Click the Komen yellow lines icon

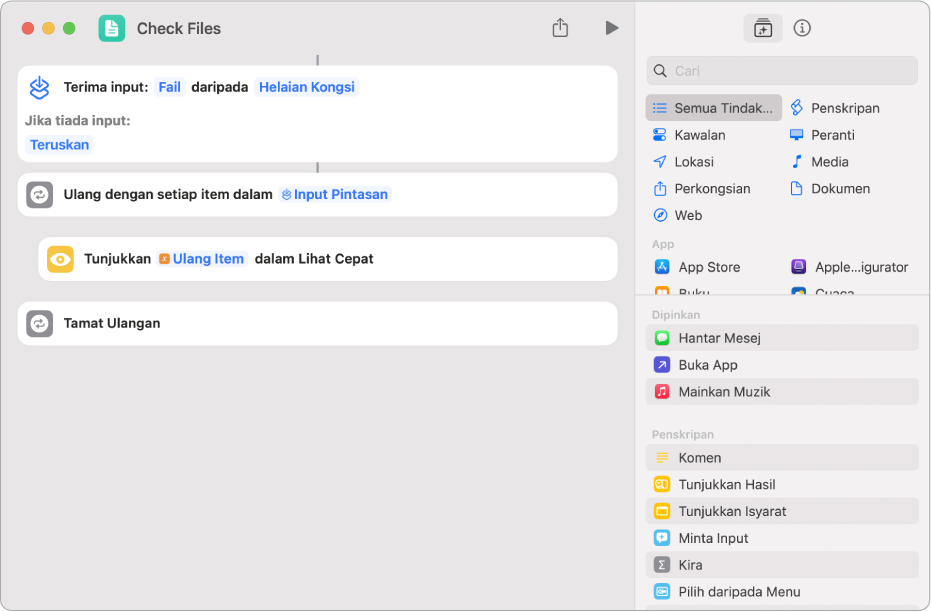661,458
